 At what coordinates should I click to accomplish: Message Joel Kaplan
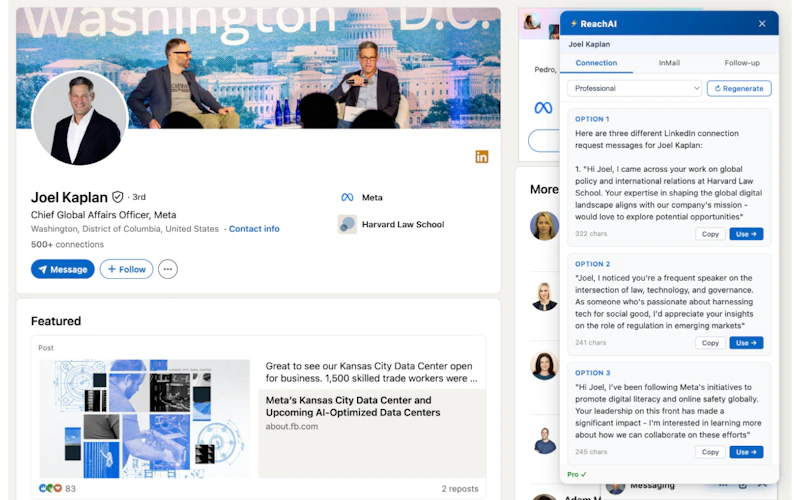pos(62,269)
